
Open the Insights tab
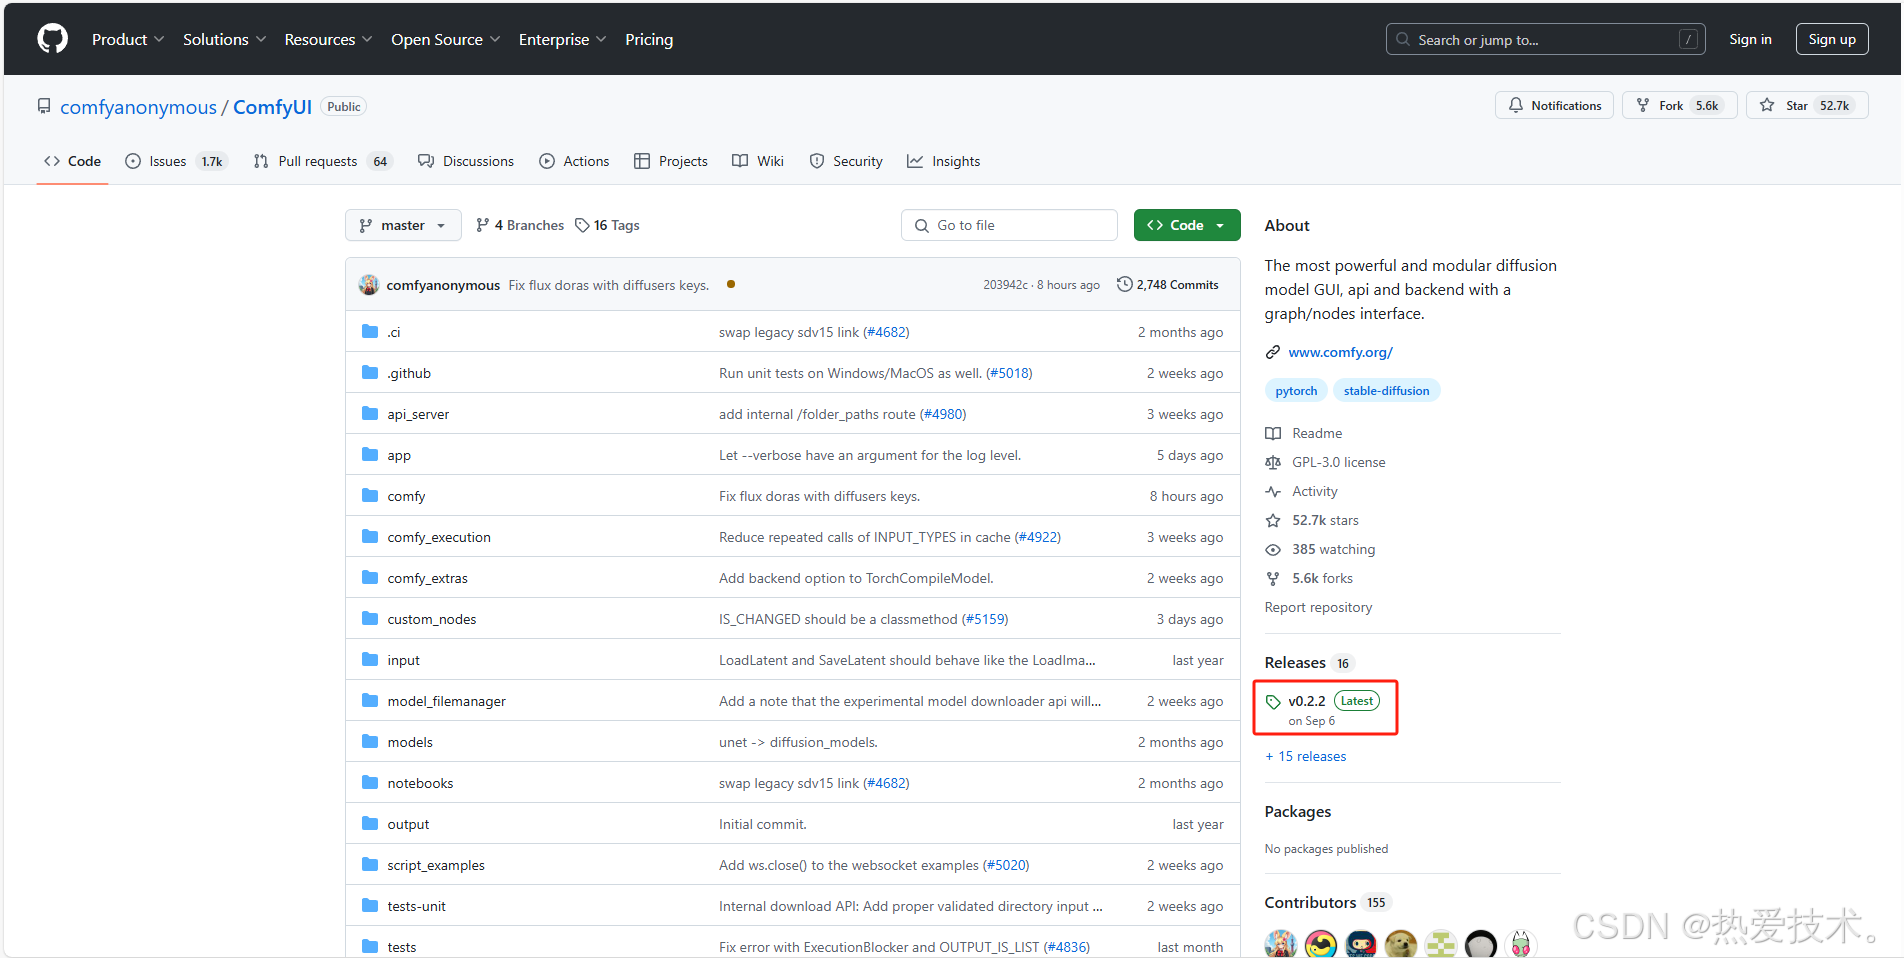click(944, 161)
